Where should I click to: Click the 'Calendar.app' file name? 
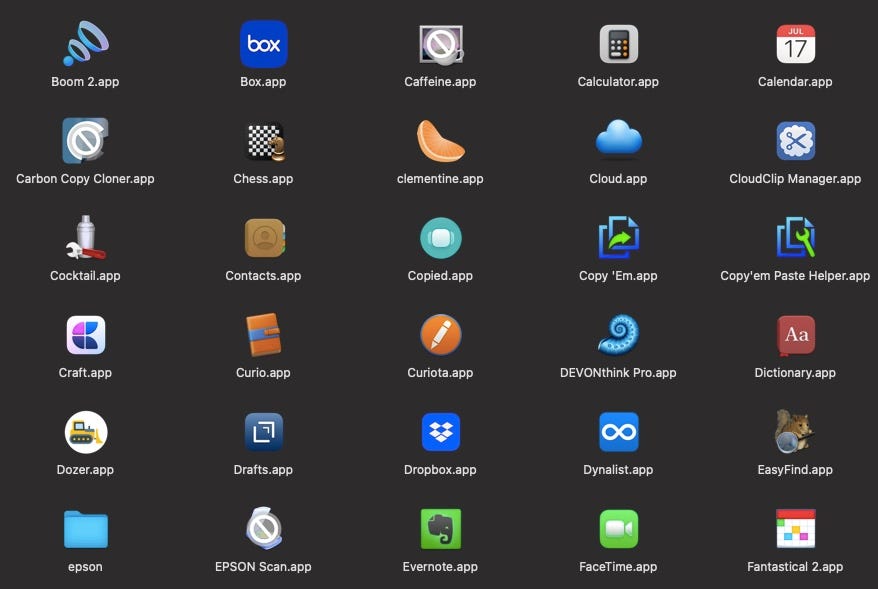point(795,82)
